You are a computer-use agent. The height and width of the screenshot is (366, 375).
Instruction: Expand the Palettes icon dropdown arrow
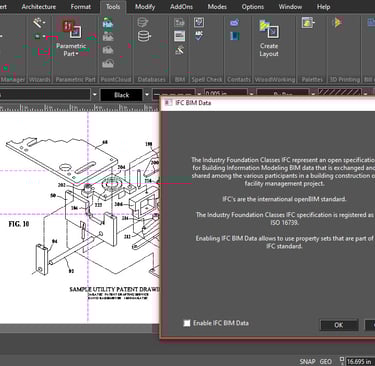pyautogui.click(x=314, y=23)
